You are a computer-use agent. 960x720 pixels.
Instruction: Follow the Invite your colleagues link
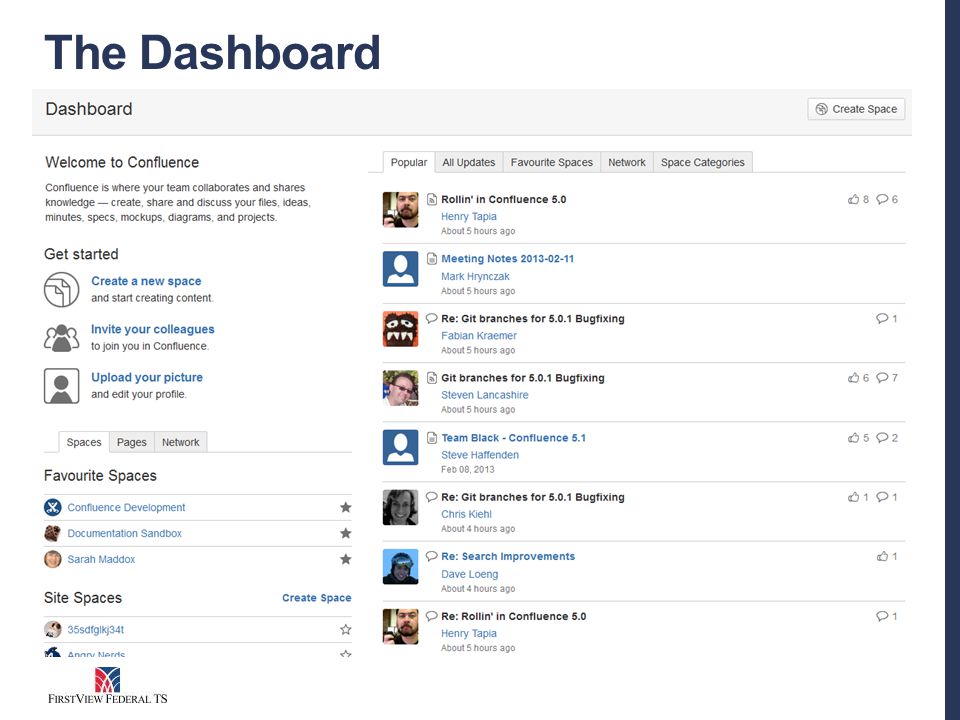point(152,329)
